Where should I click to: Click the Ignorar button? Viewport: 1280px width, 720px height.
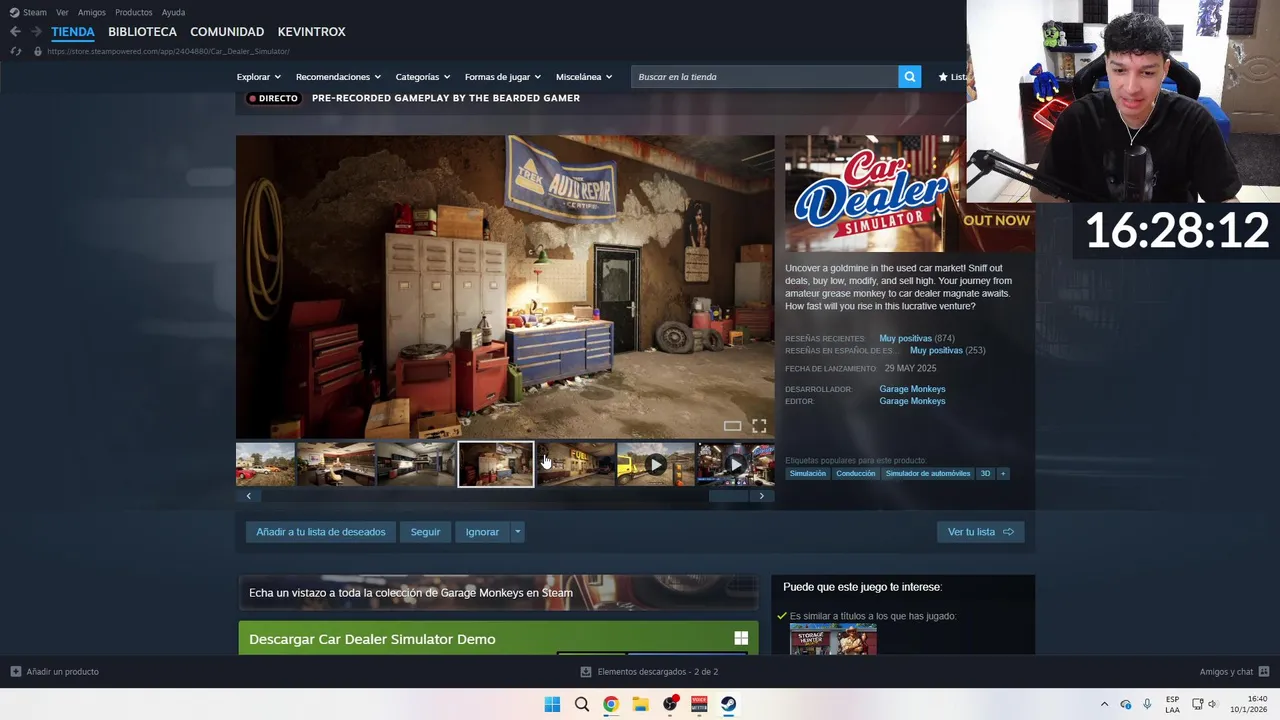click(x=482, y=532)
